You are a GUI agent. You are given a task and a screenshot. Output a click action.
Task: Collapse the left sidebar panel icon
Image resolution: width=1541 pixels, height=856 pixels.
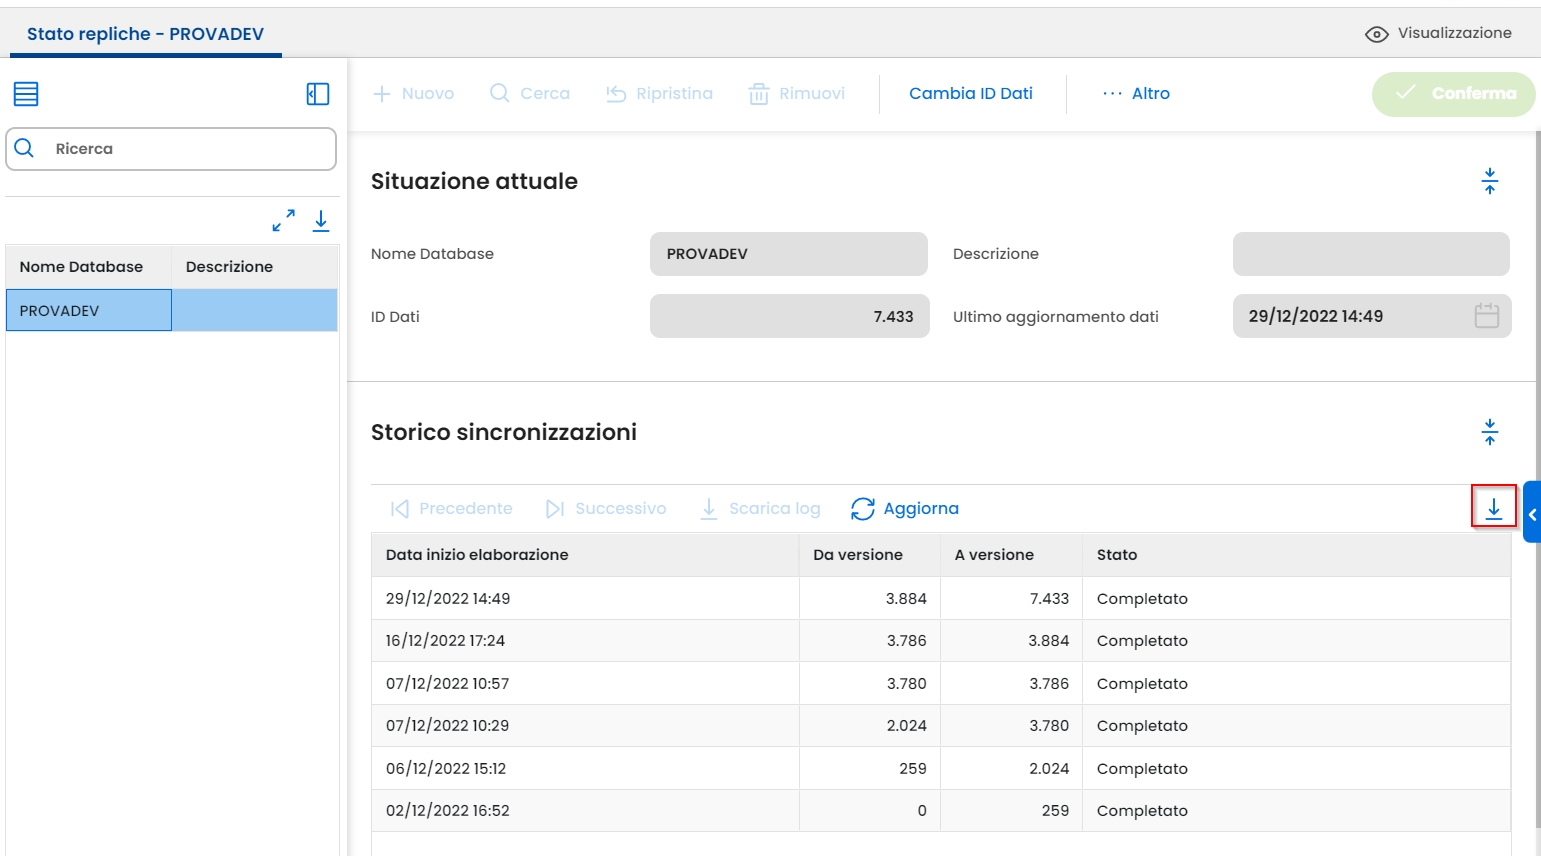point(318,94)
